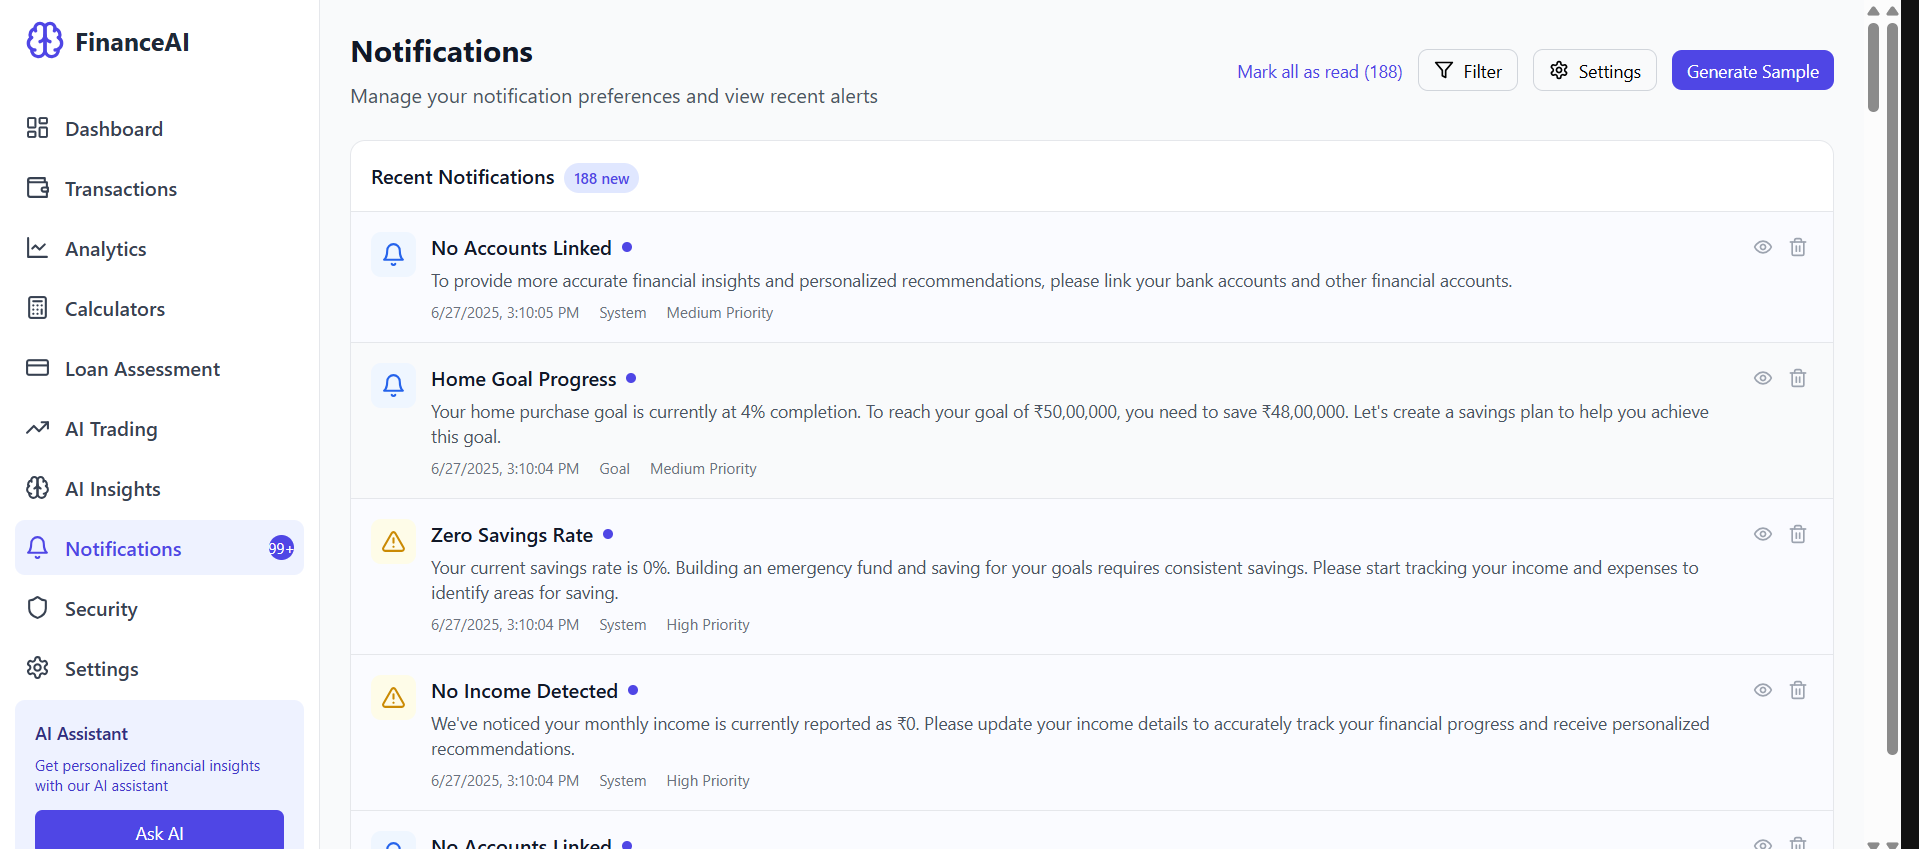Open Dashboard from the sidebar

click(159, 129)
